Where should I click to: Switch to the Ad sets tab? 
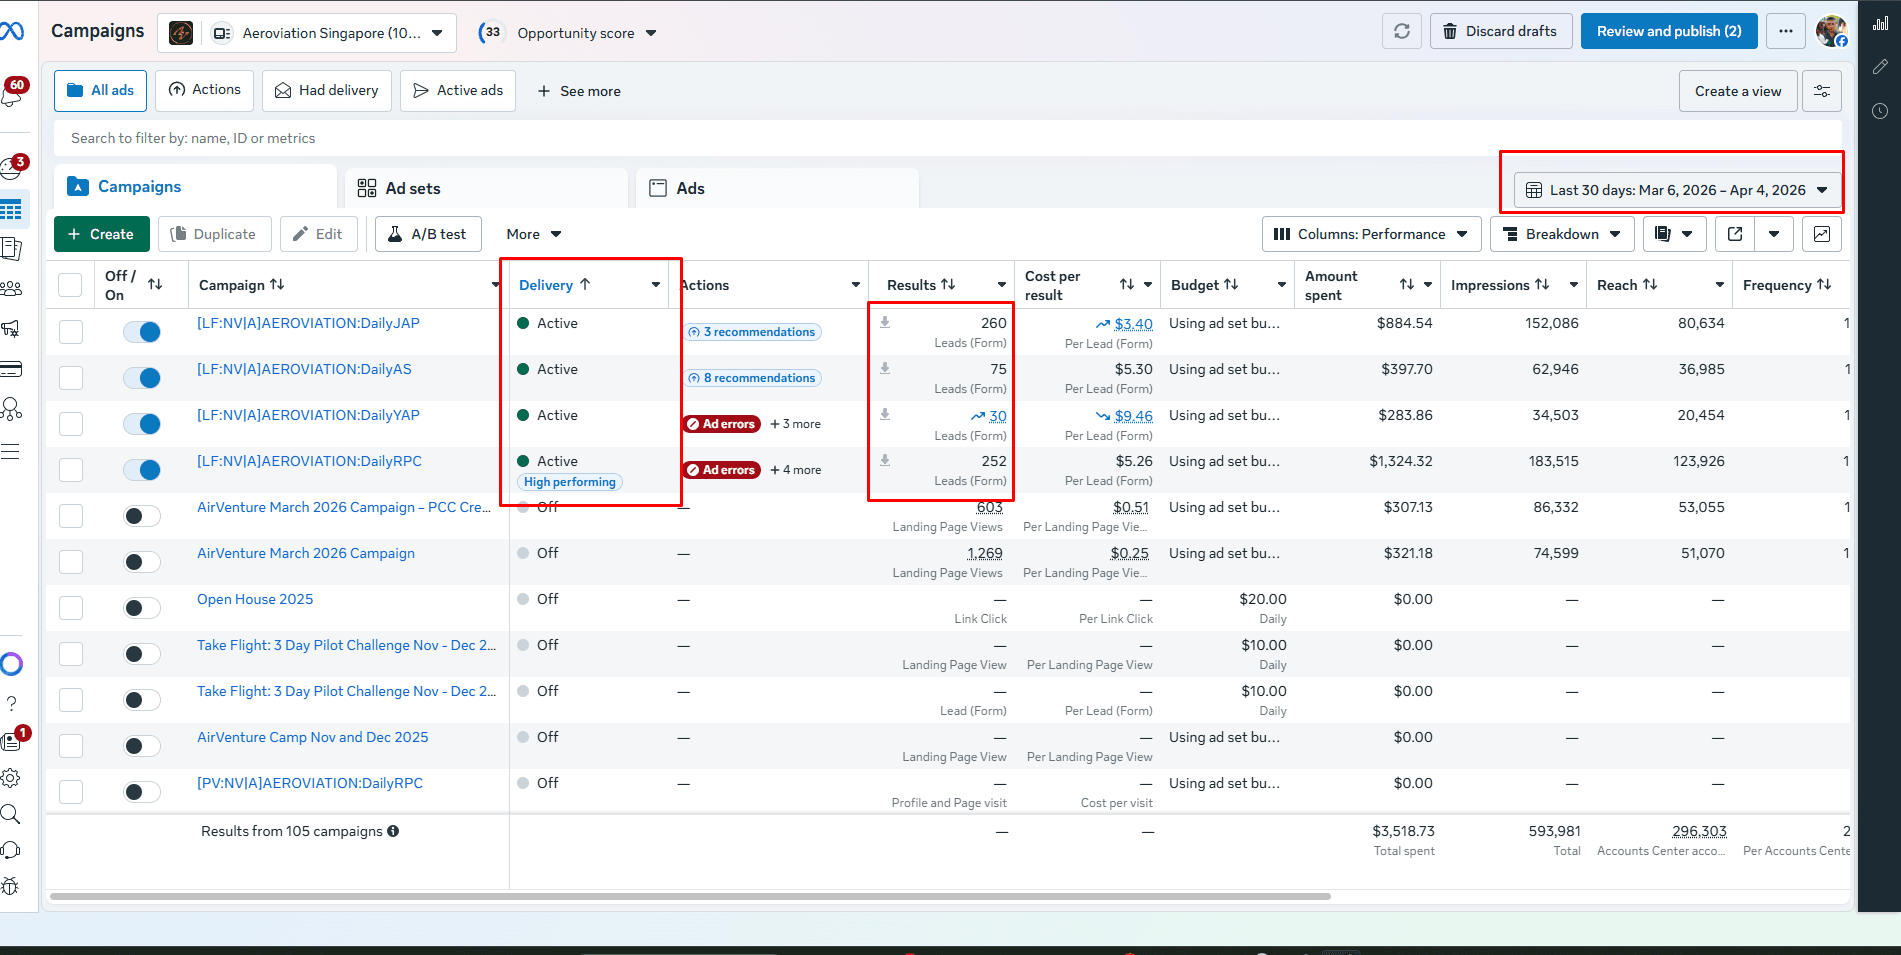(486, 188)
